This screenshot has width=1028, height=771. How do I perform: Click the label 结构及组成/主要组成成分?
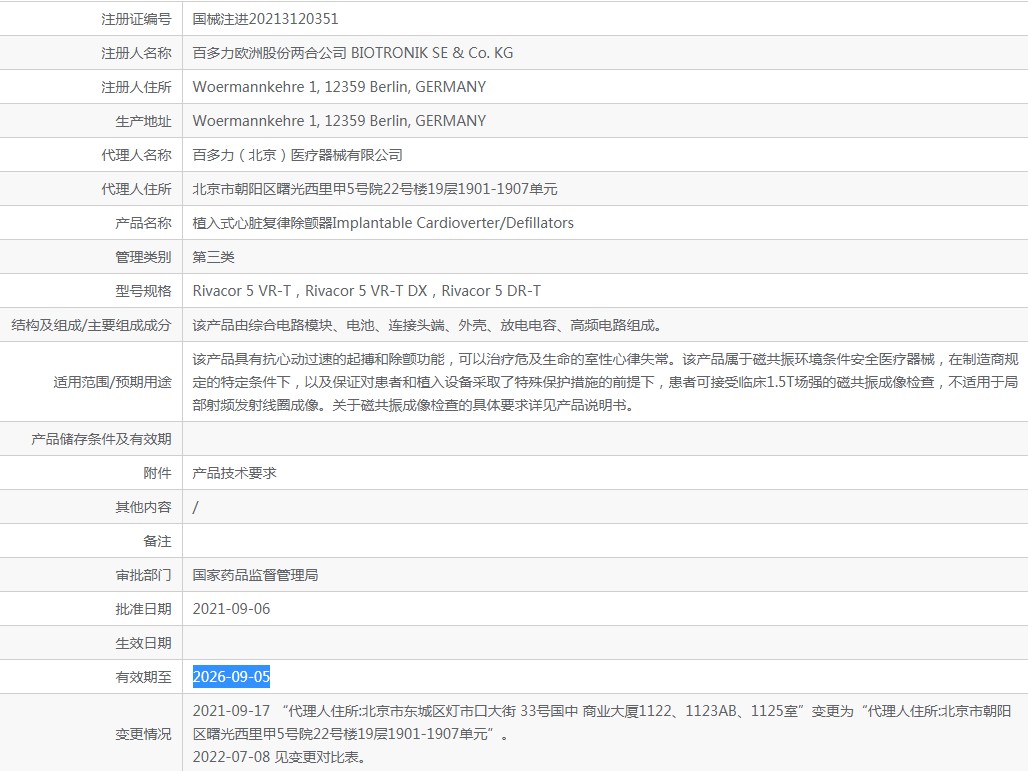coord(91,325)
